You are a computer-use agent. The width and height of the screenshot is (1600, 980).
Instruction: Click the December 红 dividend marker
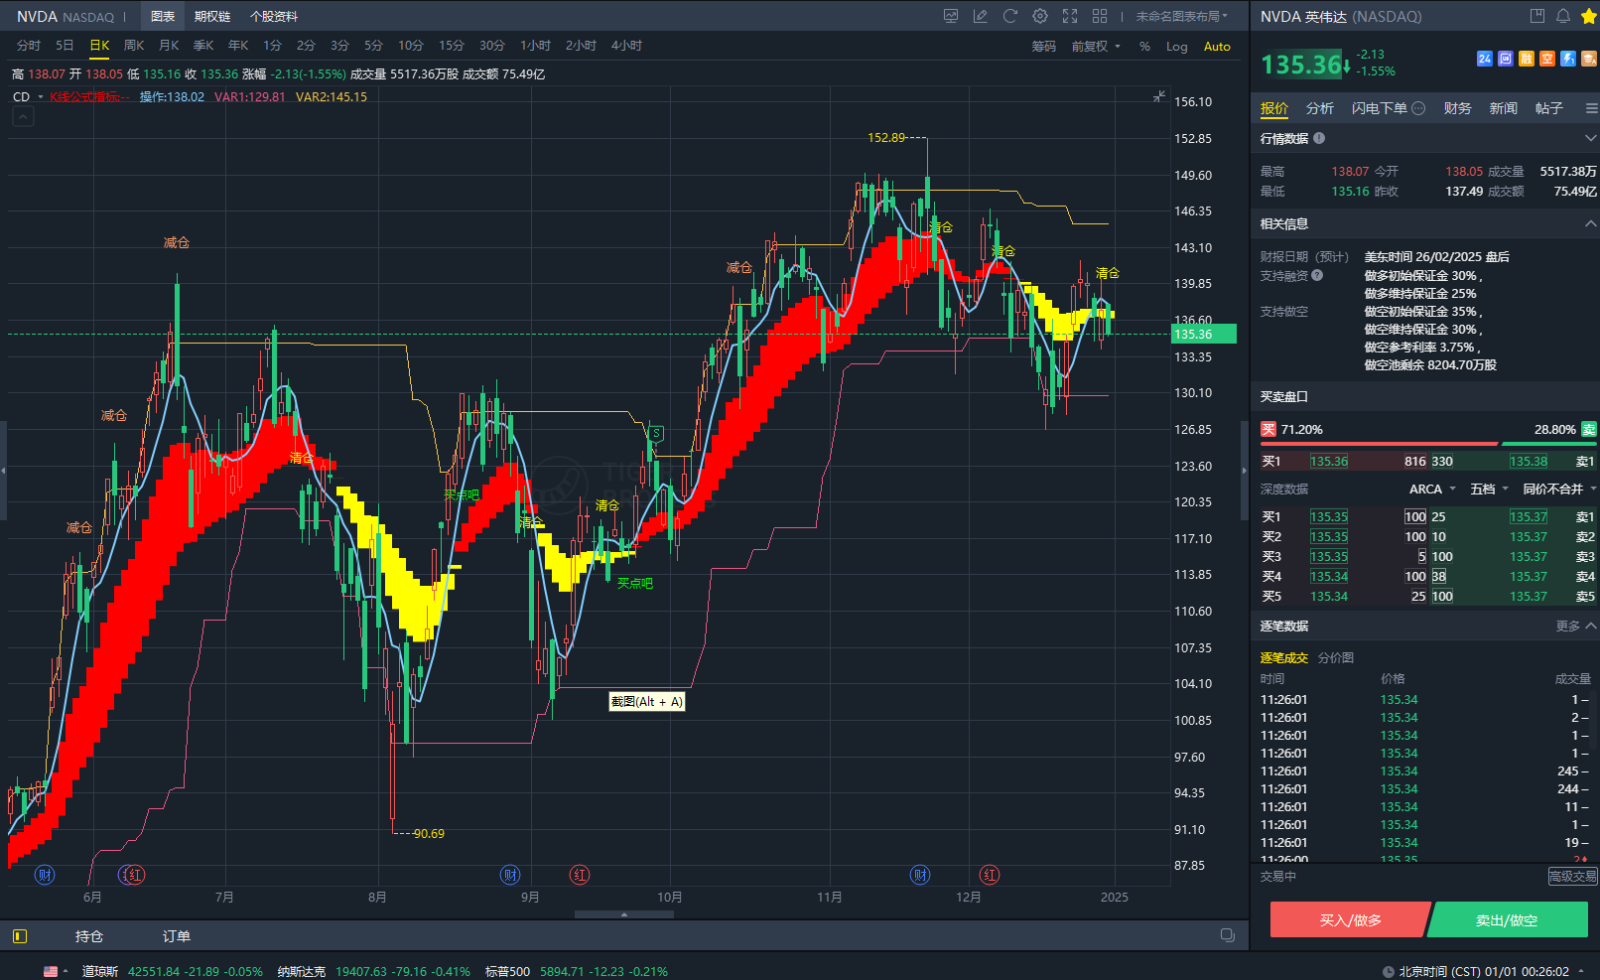[x=989, y=875]
